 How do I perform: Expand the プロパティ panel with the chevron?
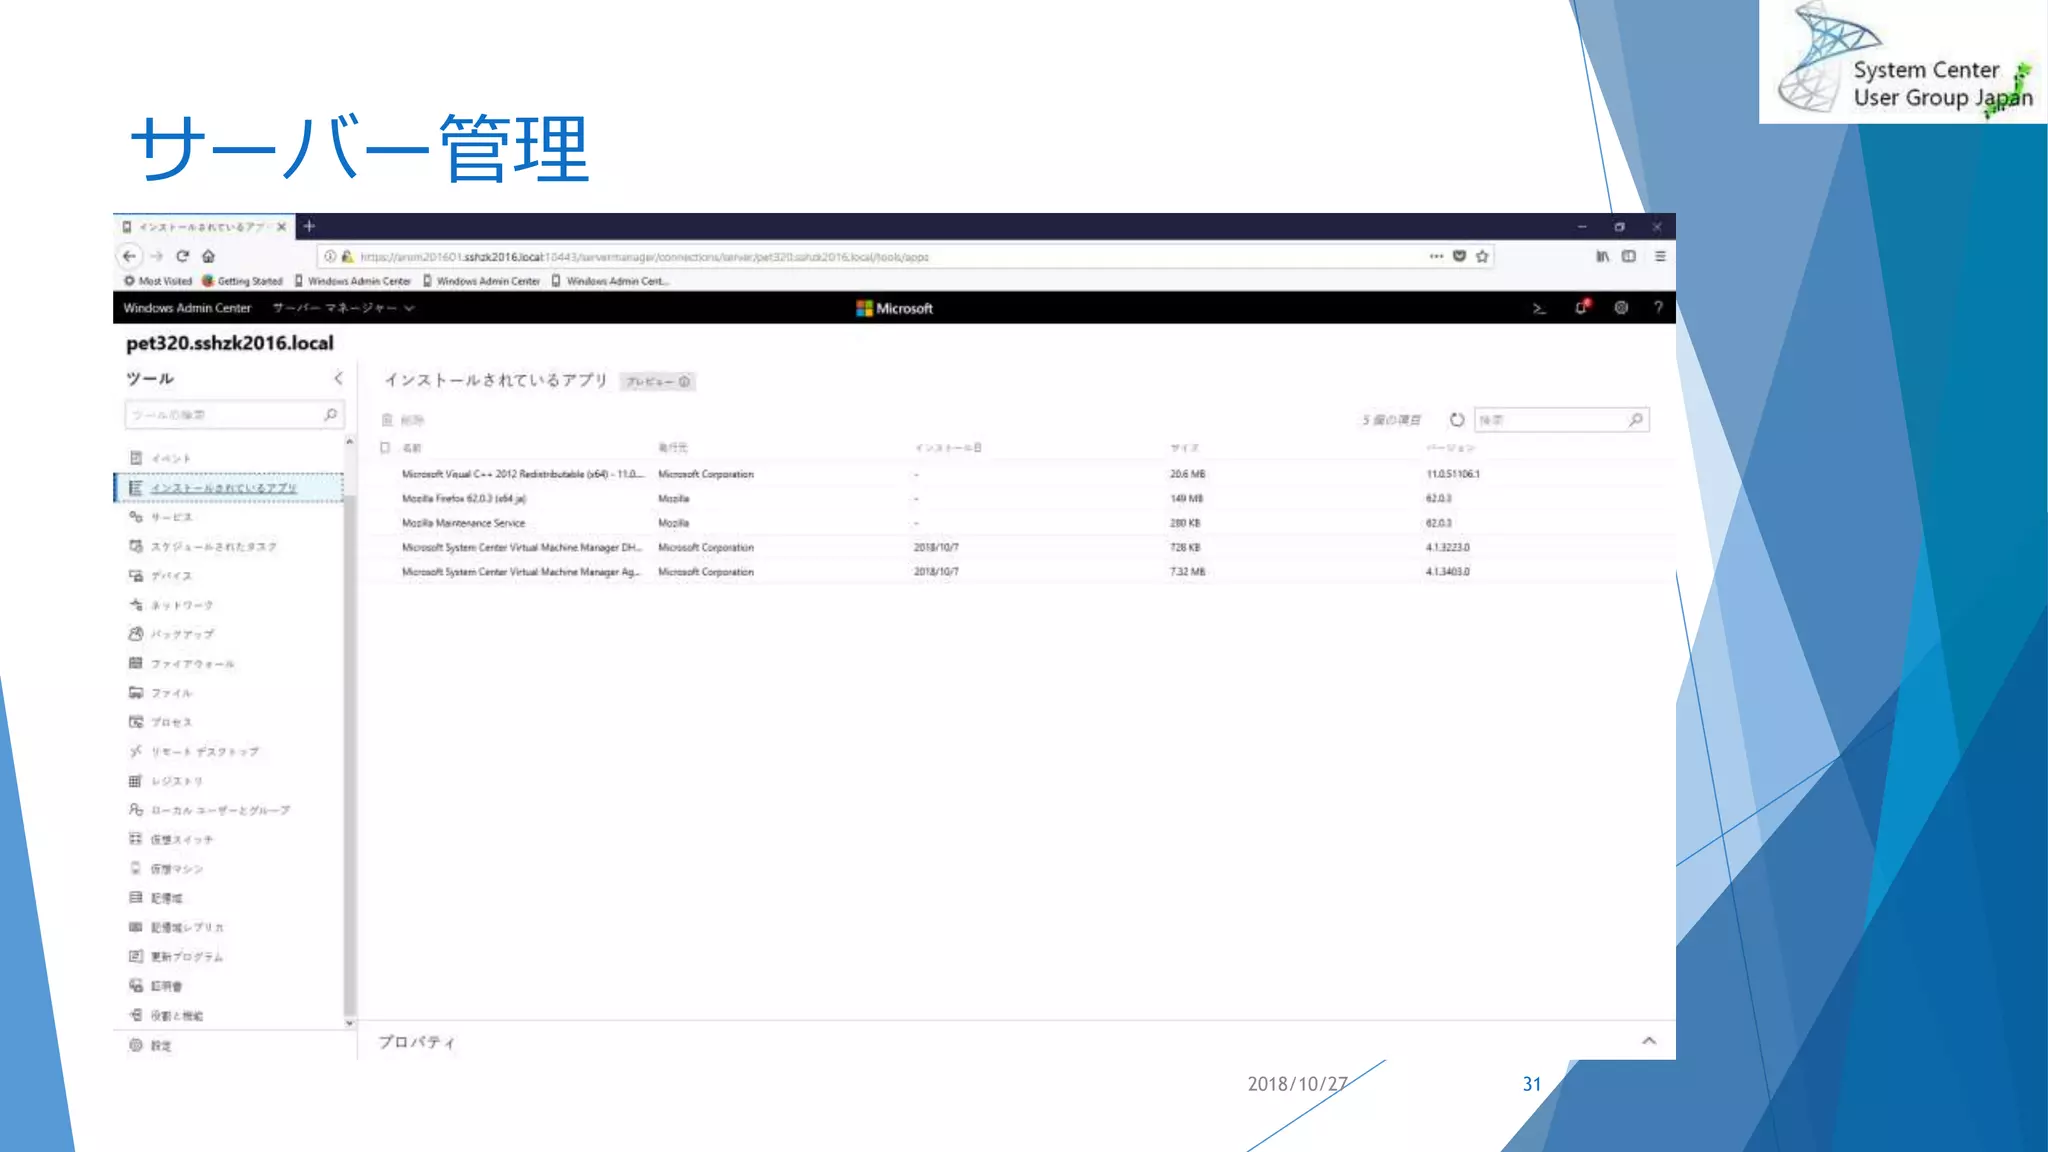[x=1649, y=1041]
